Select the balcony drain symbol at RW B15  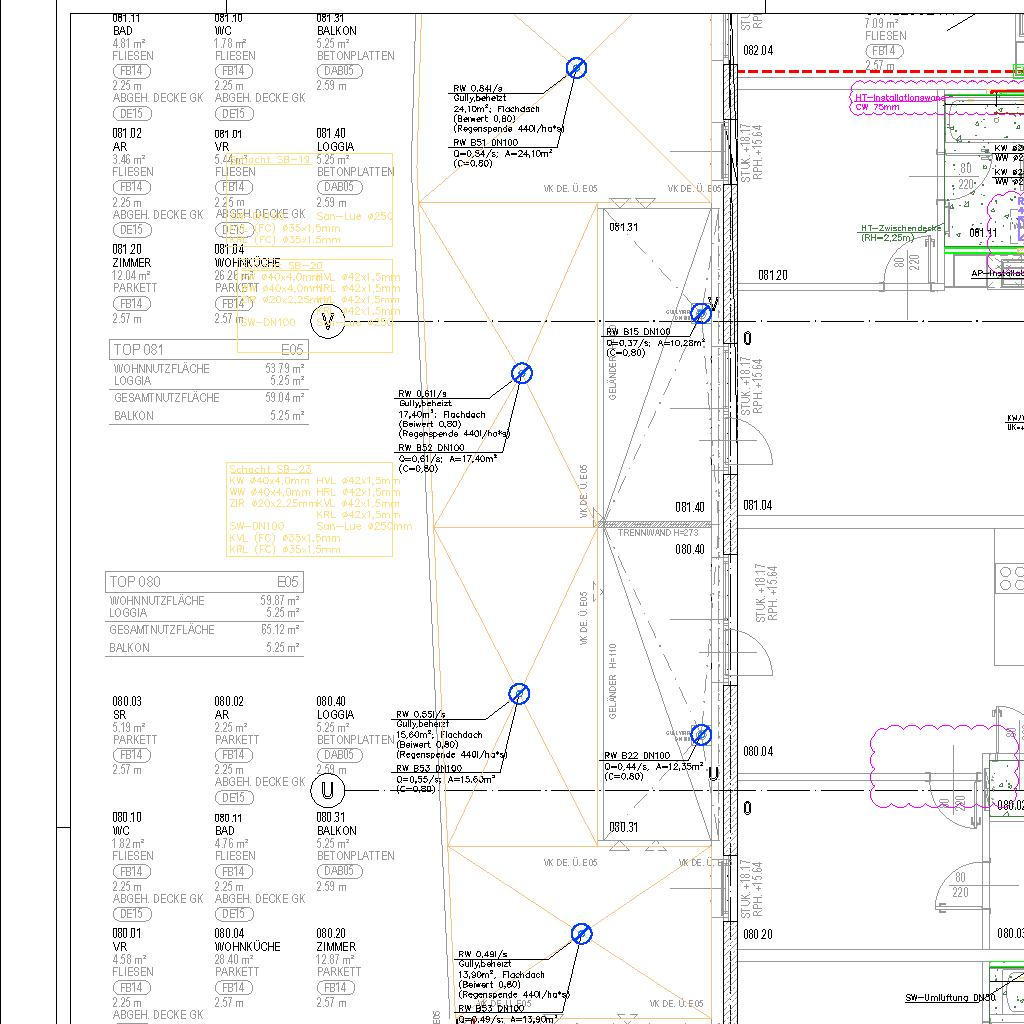click(x=701, y=313)
